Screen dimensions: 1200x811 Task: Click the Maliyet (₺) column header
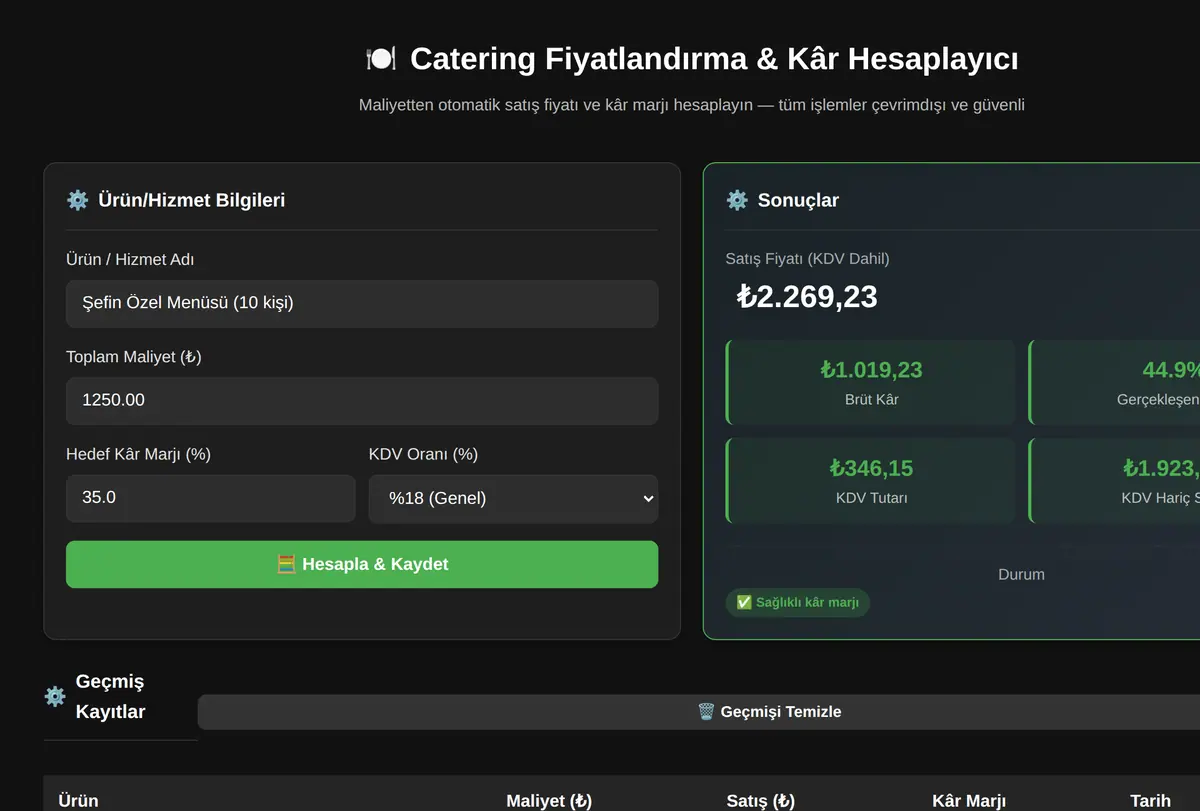click(x=549, y=801)
